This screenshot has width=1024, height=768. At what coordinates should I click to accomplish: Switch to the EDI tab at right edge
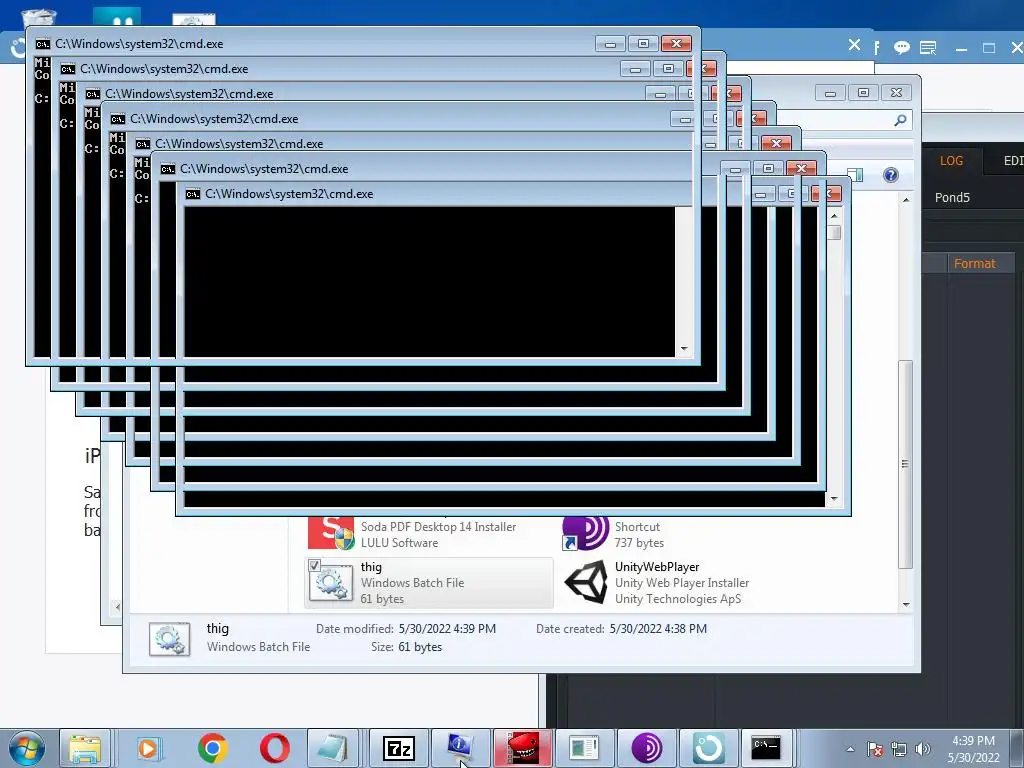(1011, 161)
